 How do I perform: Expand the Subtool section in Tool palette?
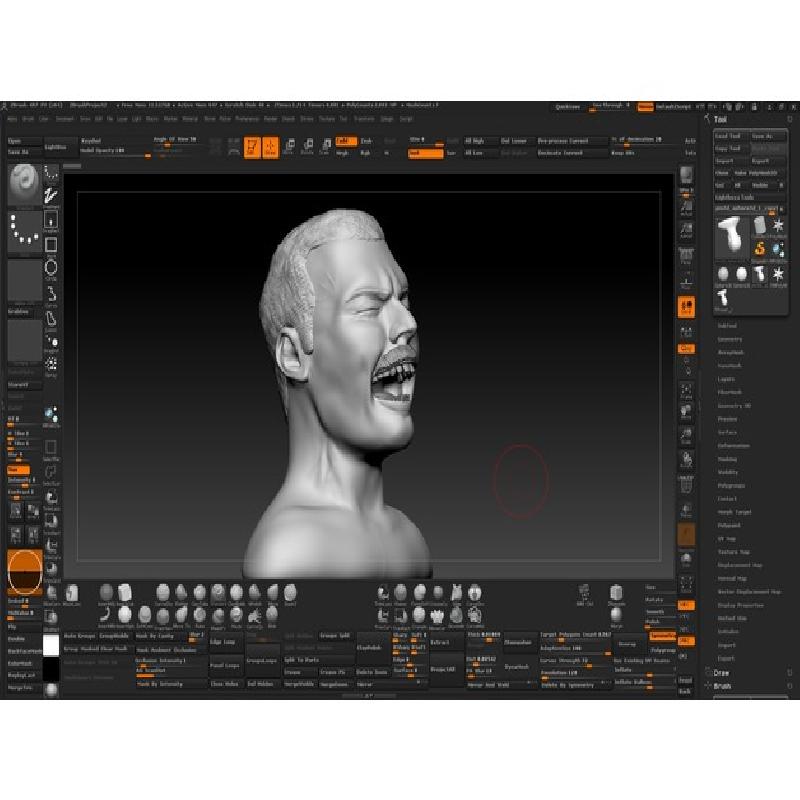tap(727, 326)
